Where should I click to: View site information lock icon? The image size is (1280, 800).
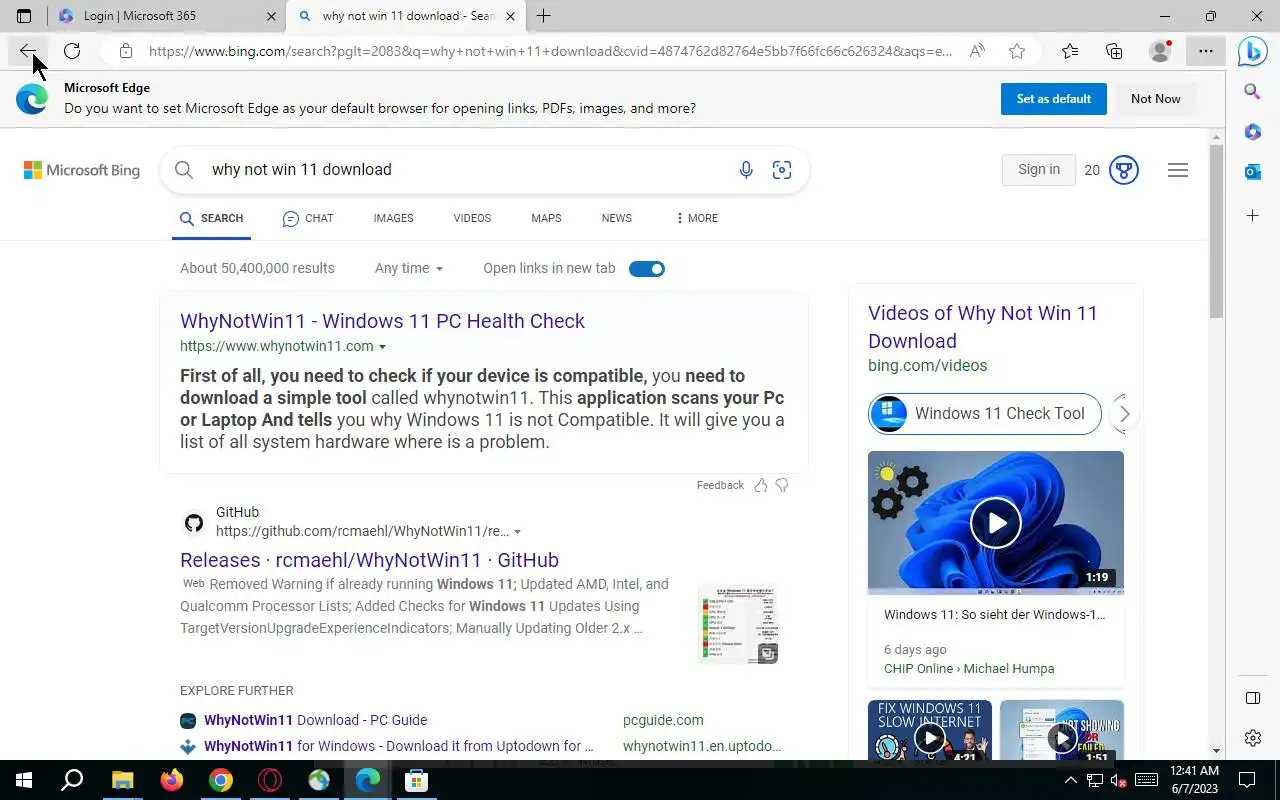[x=125, y=51]
